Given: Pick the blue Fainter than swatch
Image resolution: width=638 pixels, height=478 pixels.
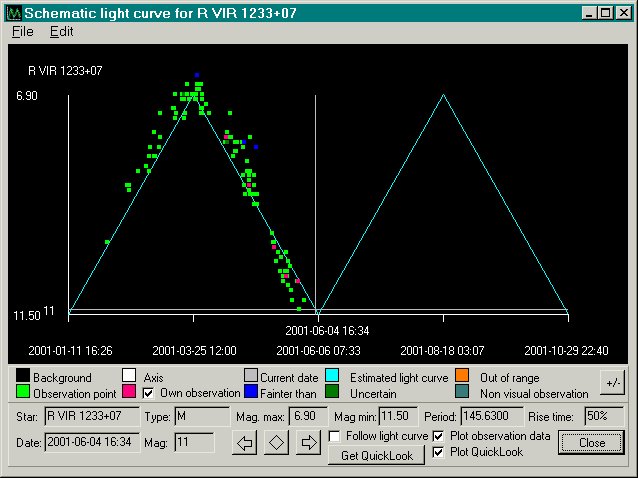Looking at the screenshot, I should click(251, 391).
